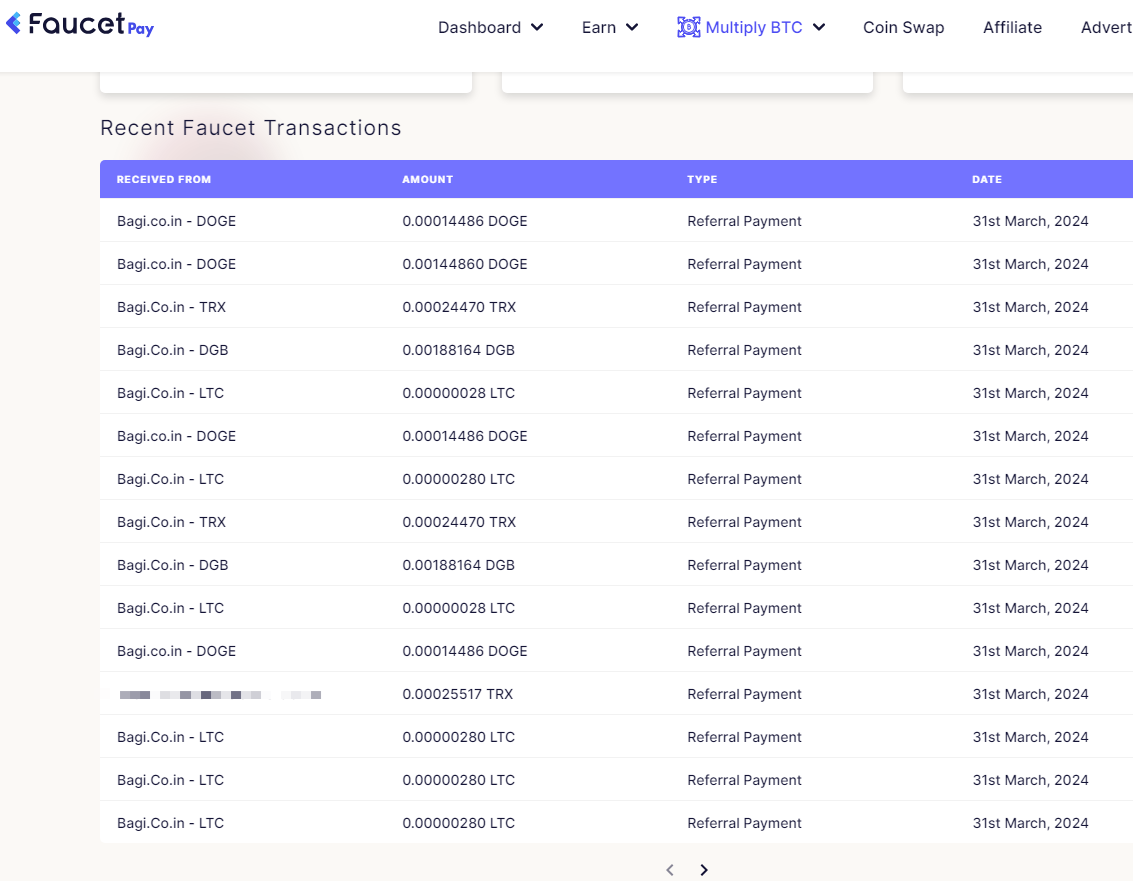1133x881 pixels.
Task: Select the 0.00144860 DOGE transaction row
Action: pyautogui.click(x=616, y=264)
